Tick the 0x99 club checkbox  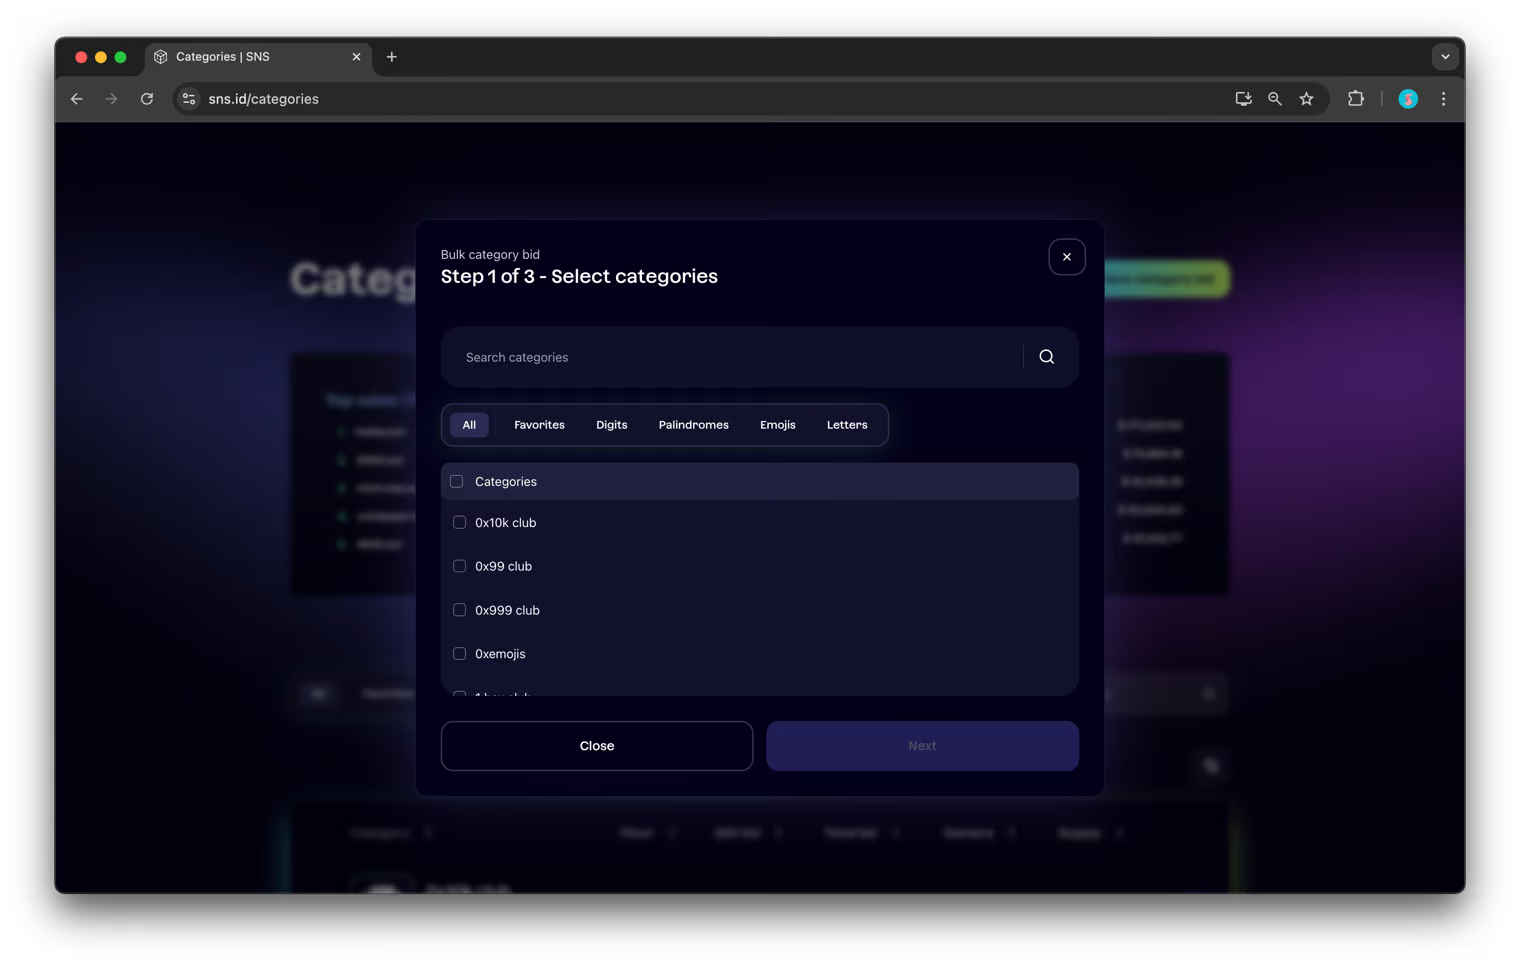(459, 566)
